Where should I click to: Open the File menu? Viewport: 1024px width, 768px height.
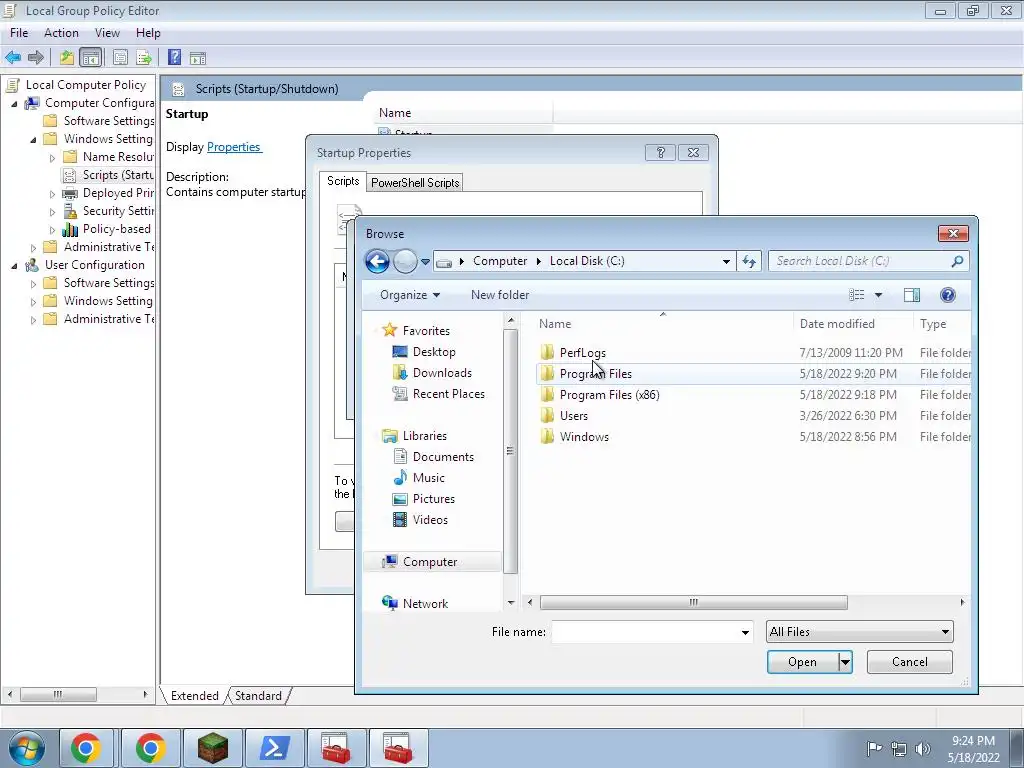tap(19, 33)
